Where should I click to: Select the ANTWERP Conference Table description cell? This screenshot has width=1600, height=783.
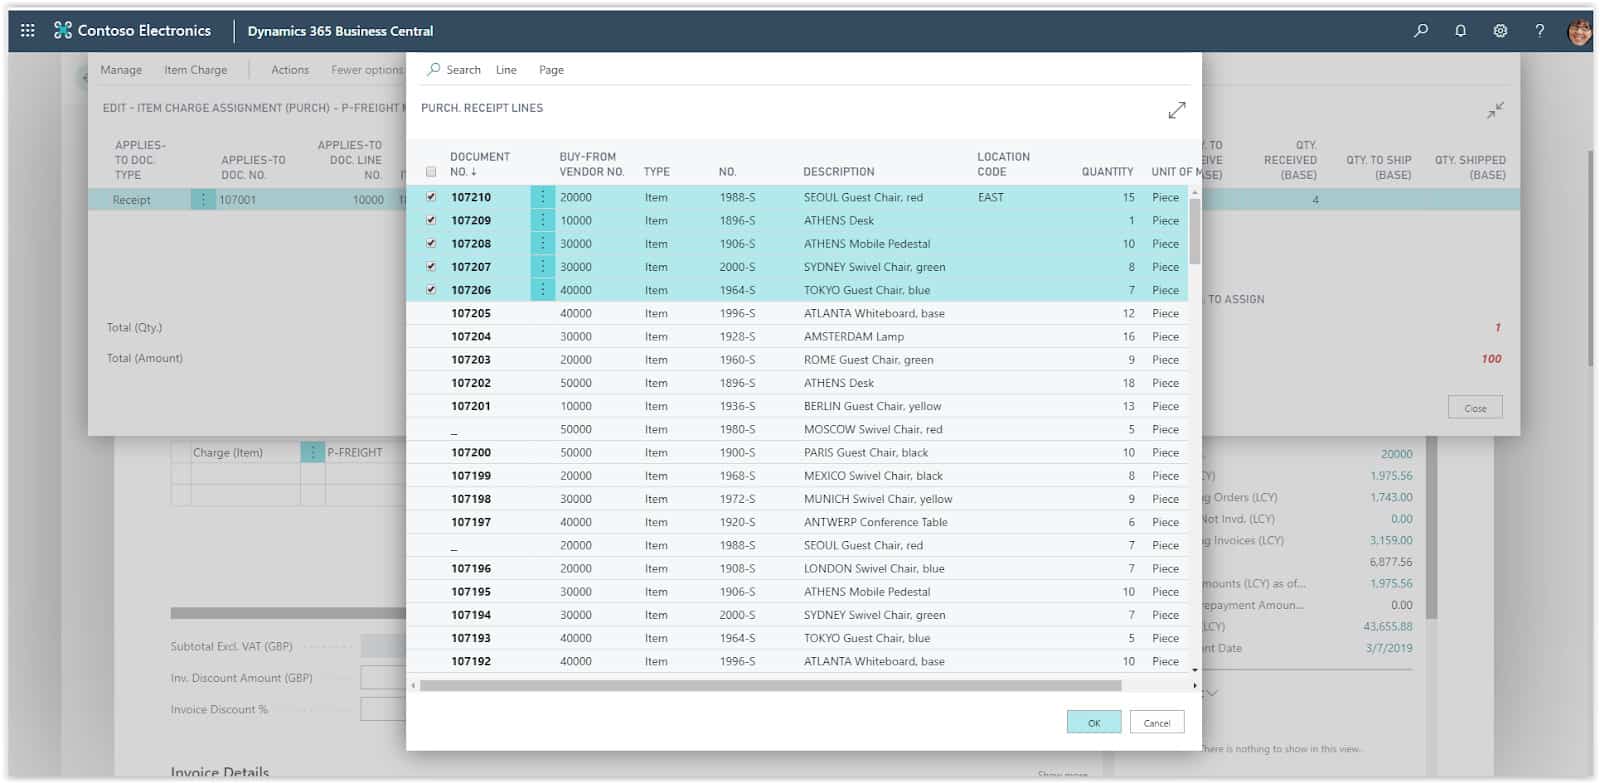tap(876, 522)
